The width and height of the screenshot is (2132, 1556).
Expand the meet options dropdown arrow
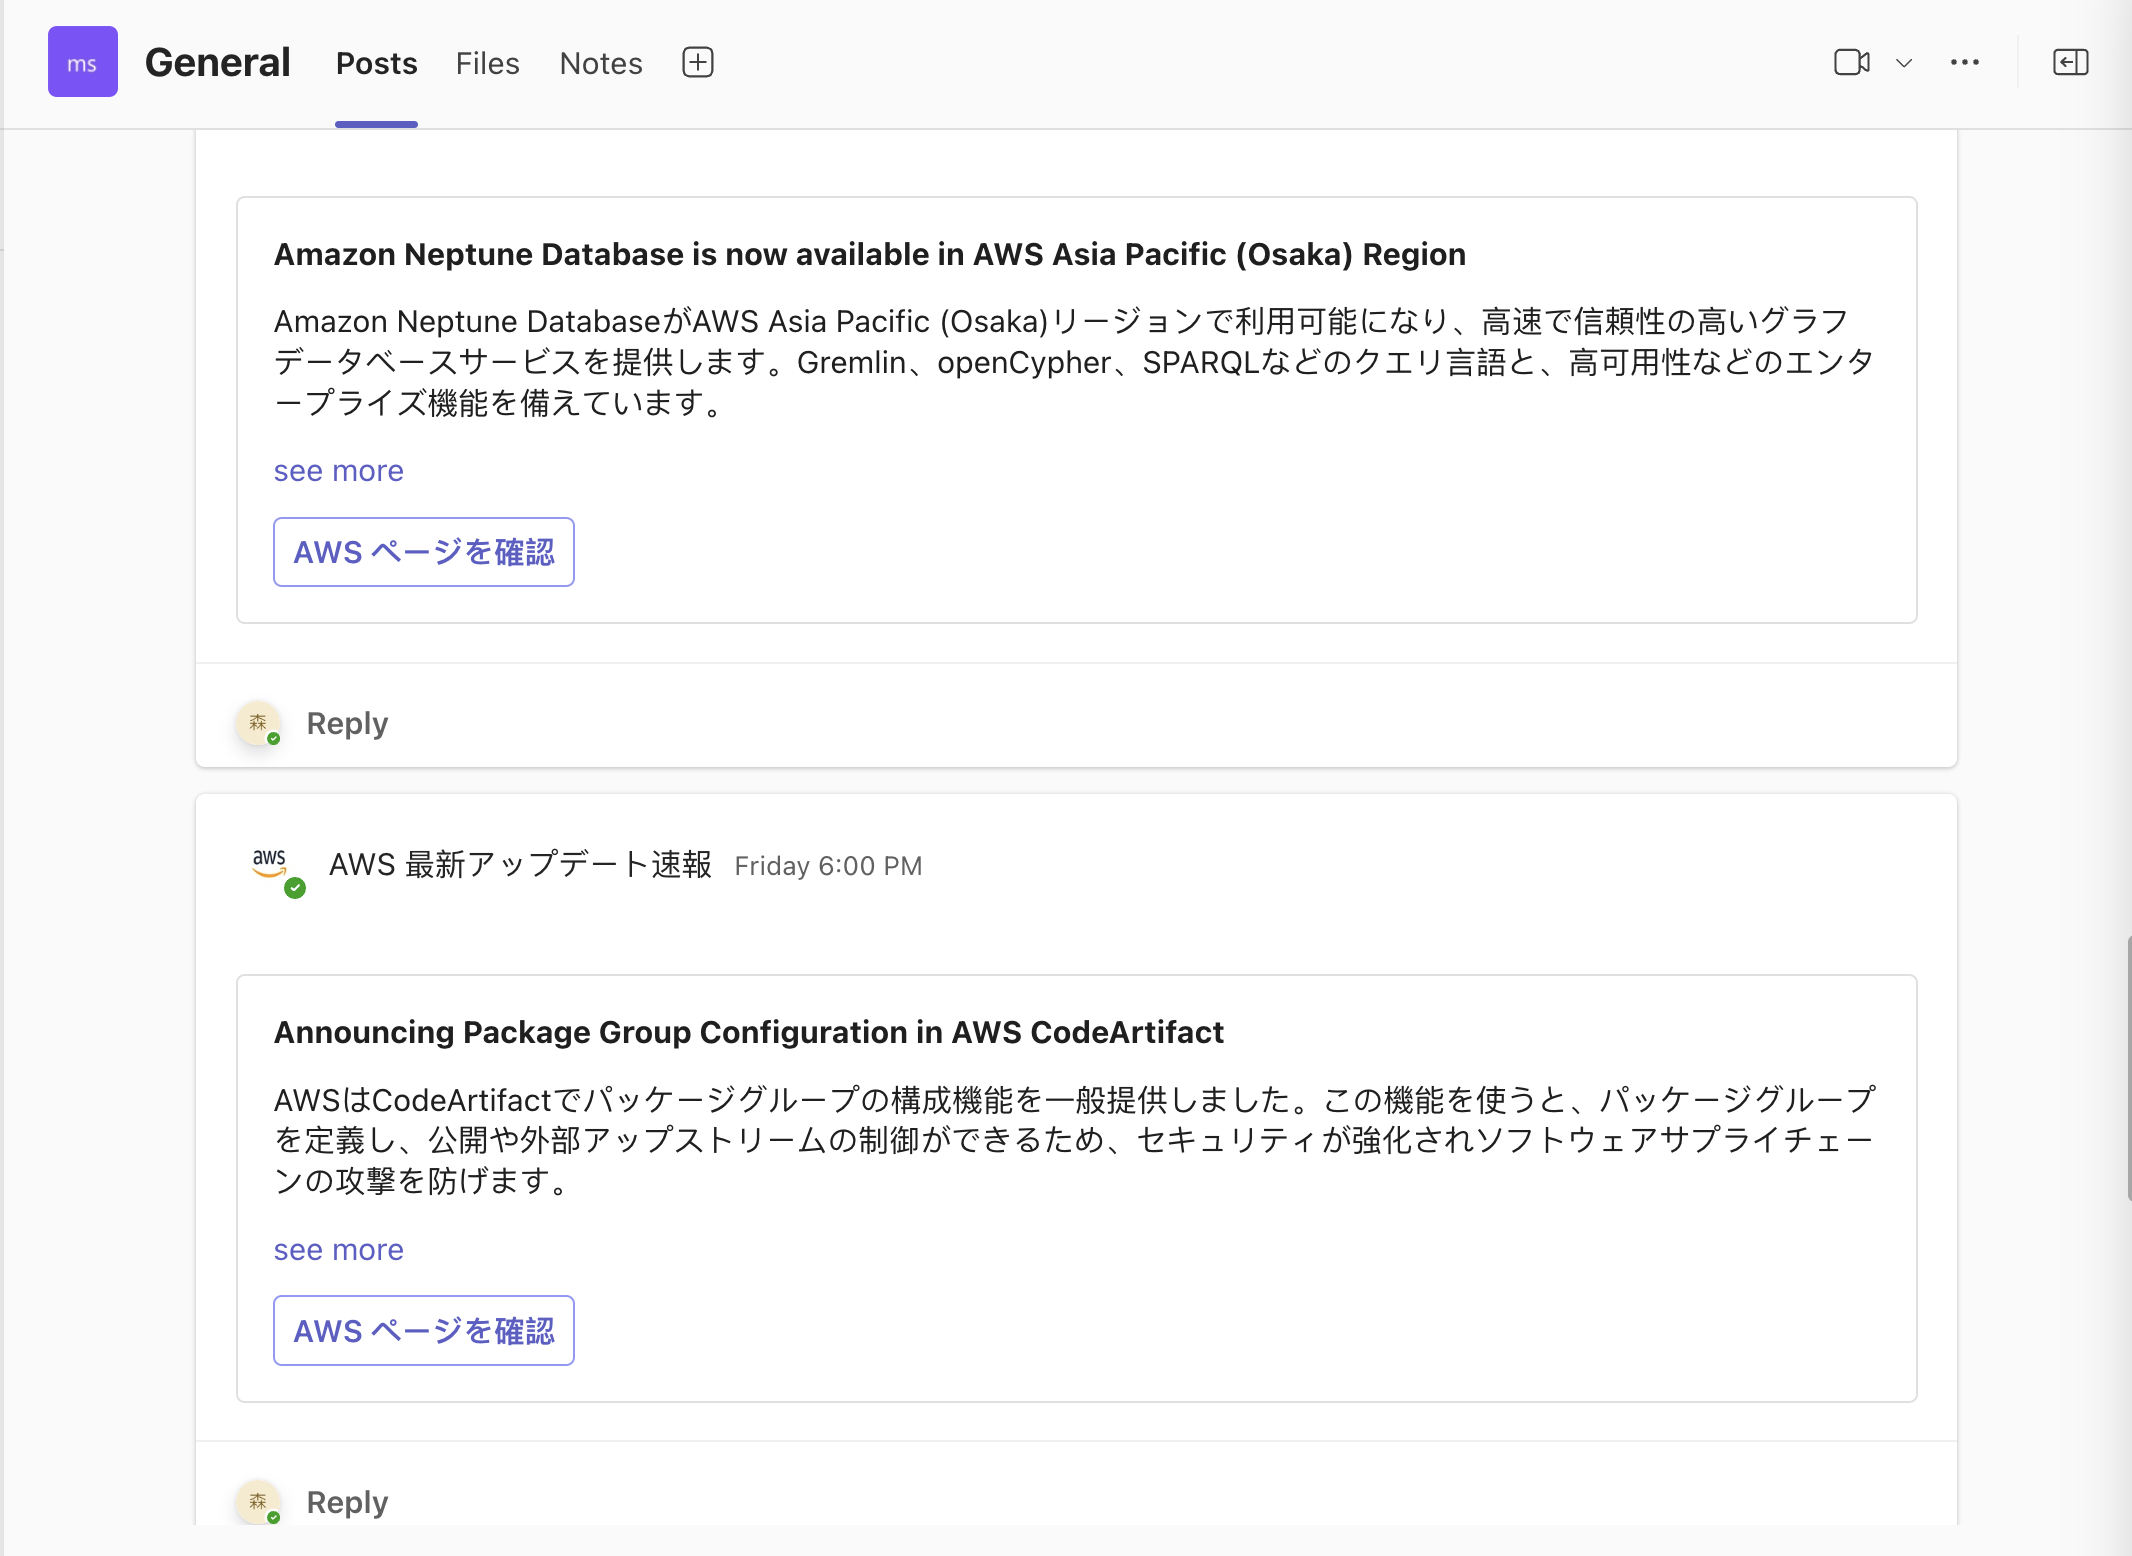[1904, 63]
